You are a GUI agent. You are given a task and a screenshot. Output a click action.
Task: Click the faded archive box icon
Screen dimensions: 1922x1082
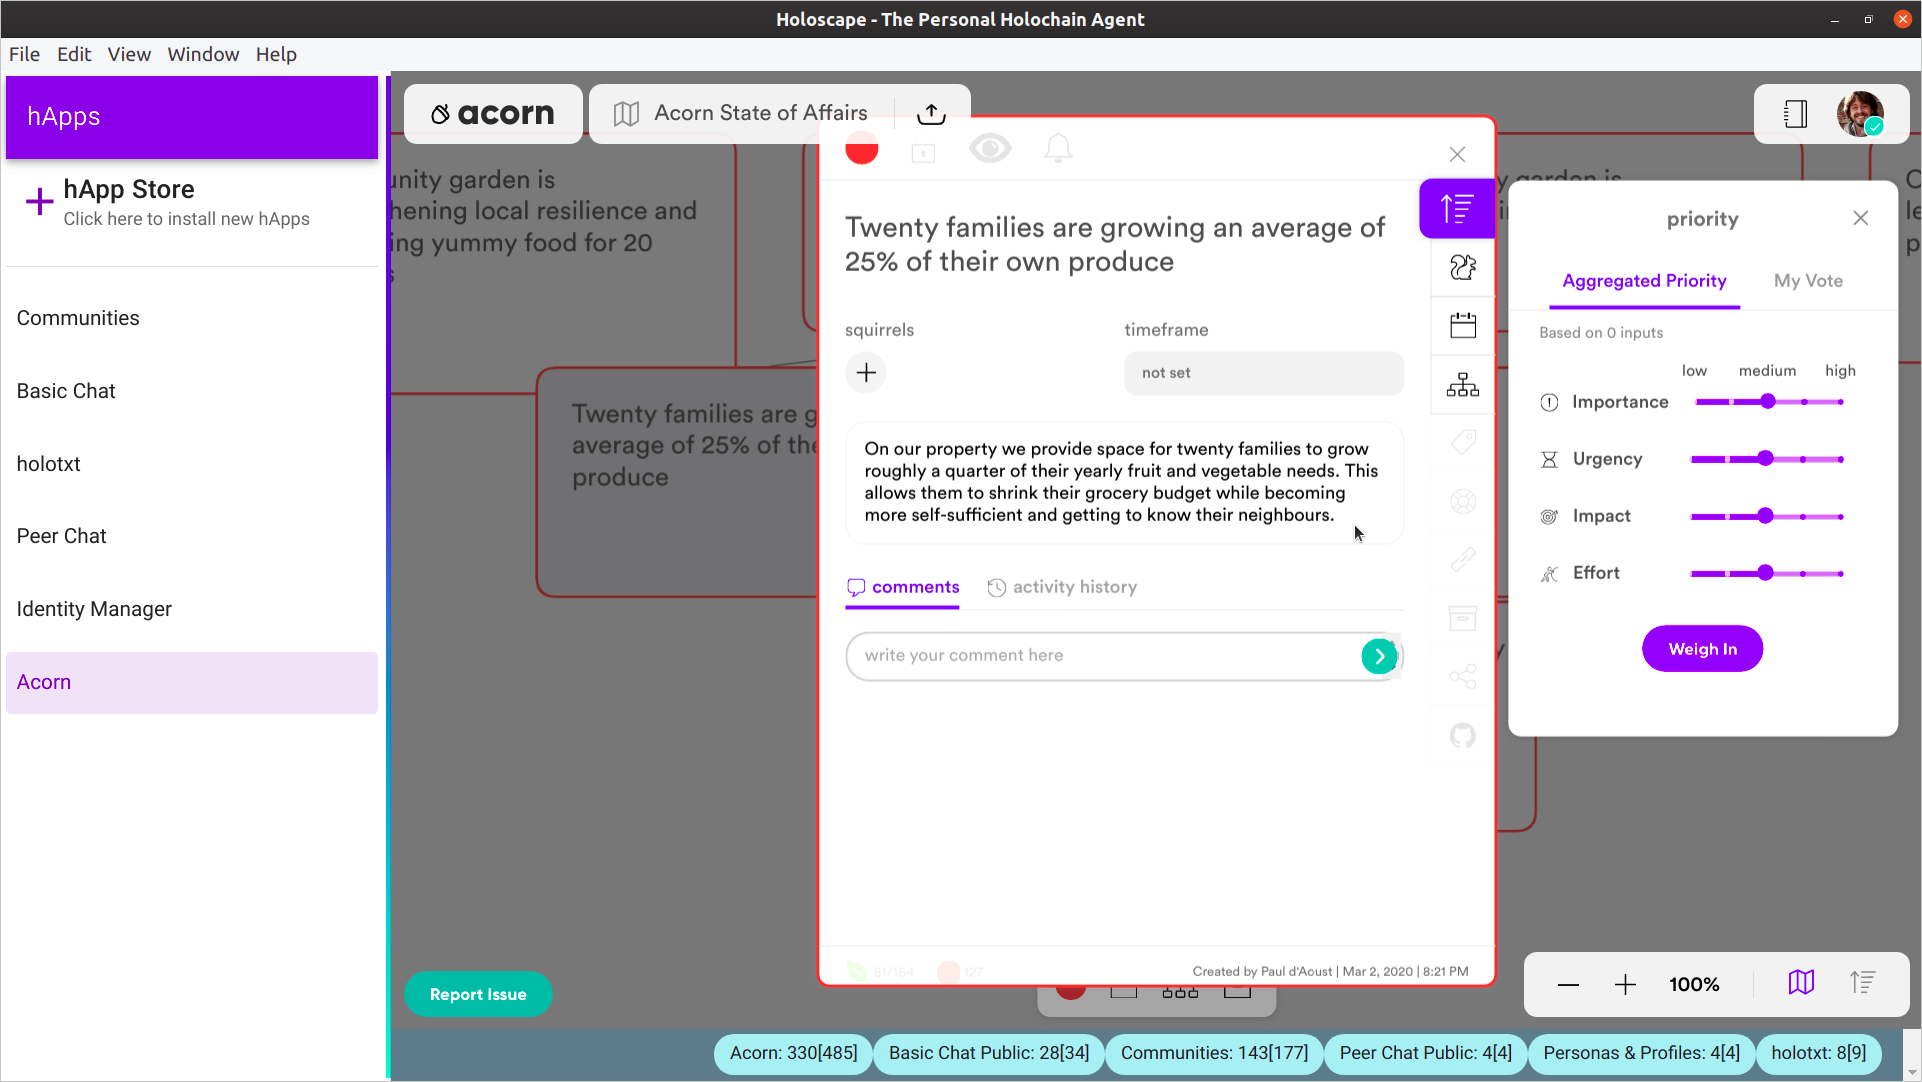1463,618
